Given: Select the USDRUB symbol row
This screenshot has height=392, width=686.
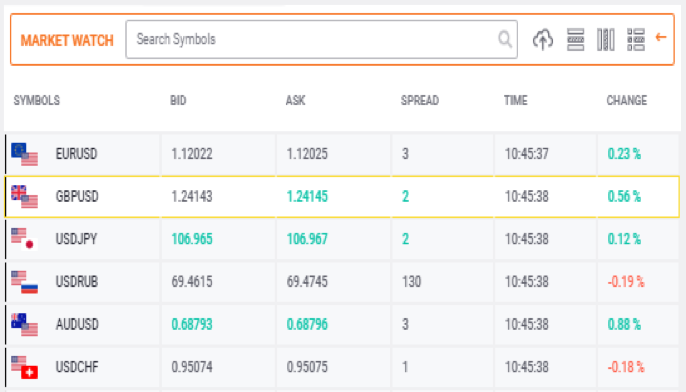Looking at the screenshot, I should click(x=342, y=282).
